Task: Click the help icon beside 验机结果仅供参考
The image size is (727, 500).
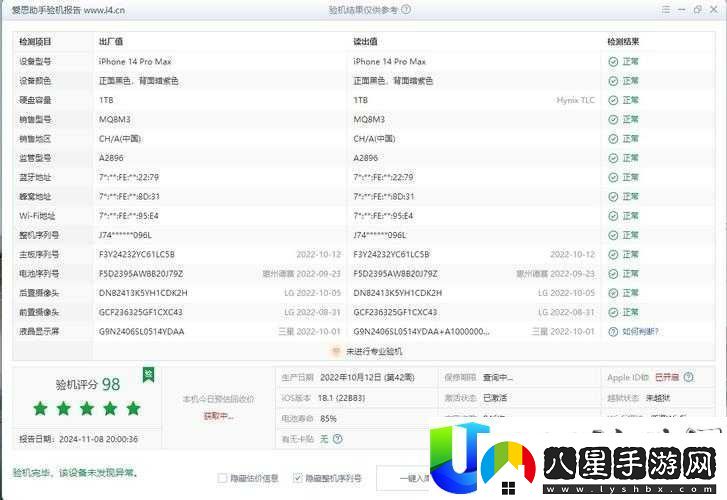Action: tap(406, 9)
